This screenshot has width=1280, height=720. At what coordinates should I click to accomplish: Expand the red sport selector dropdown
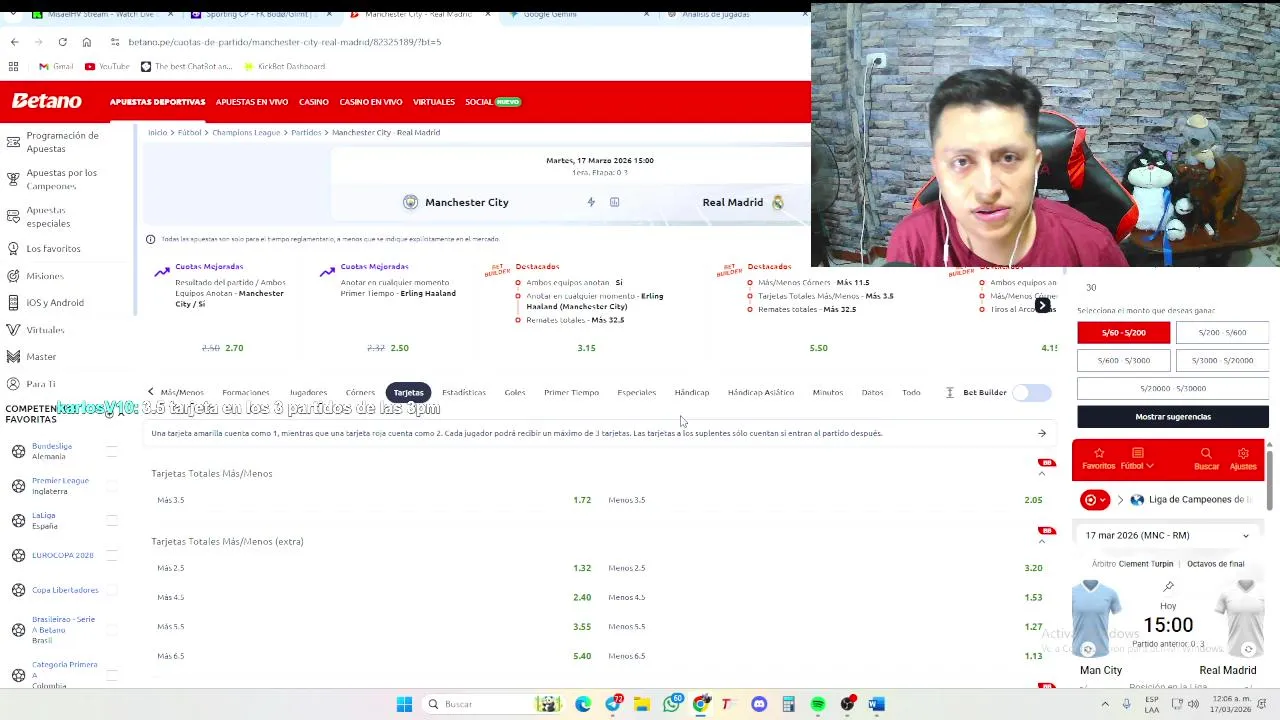coord(1095,500)
